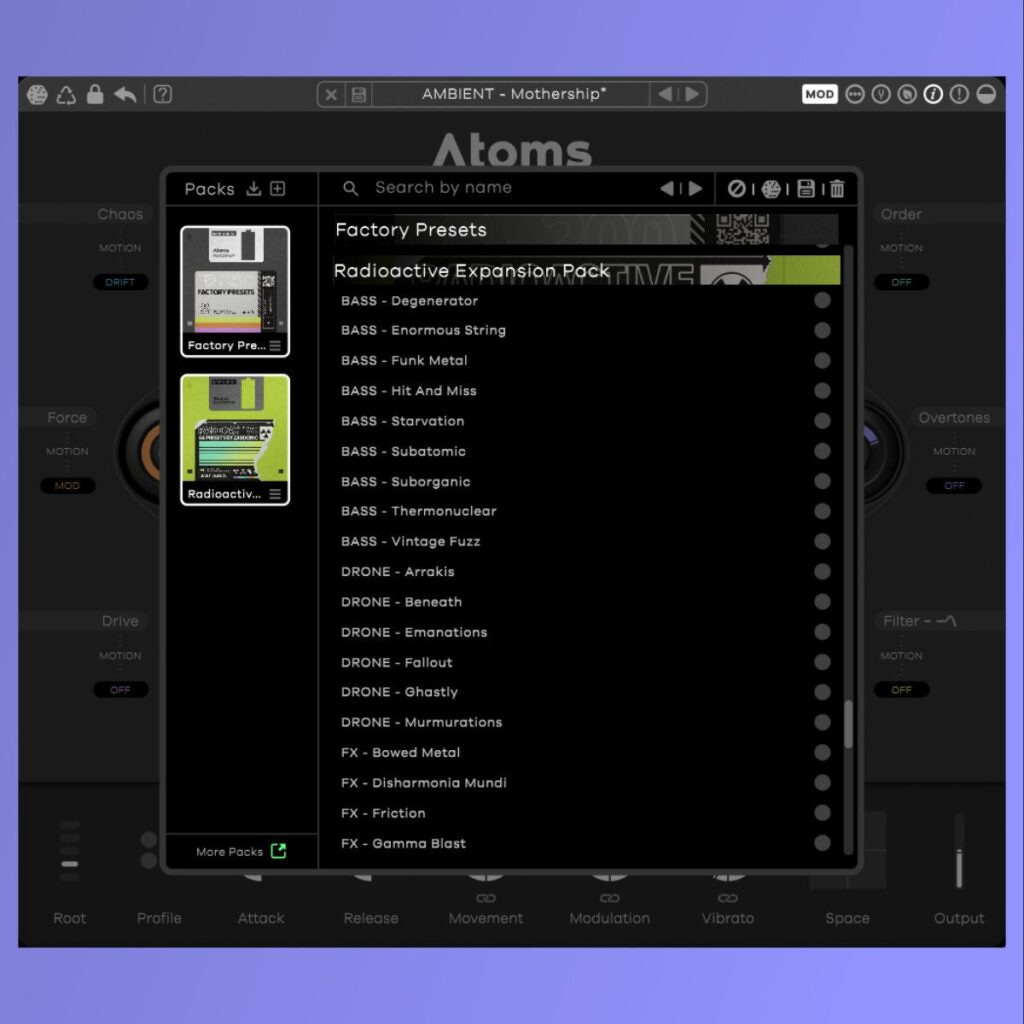Image resolution: width=1024 pixels, height=1024 pixels.
Task: Click the half-filled circle icon in the top right corner
Action: pos(986,95)
